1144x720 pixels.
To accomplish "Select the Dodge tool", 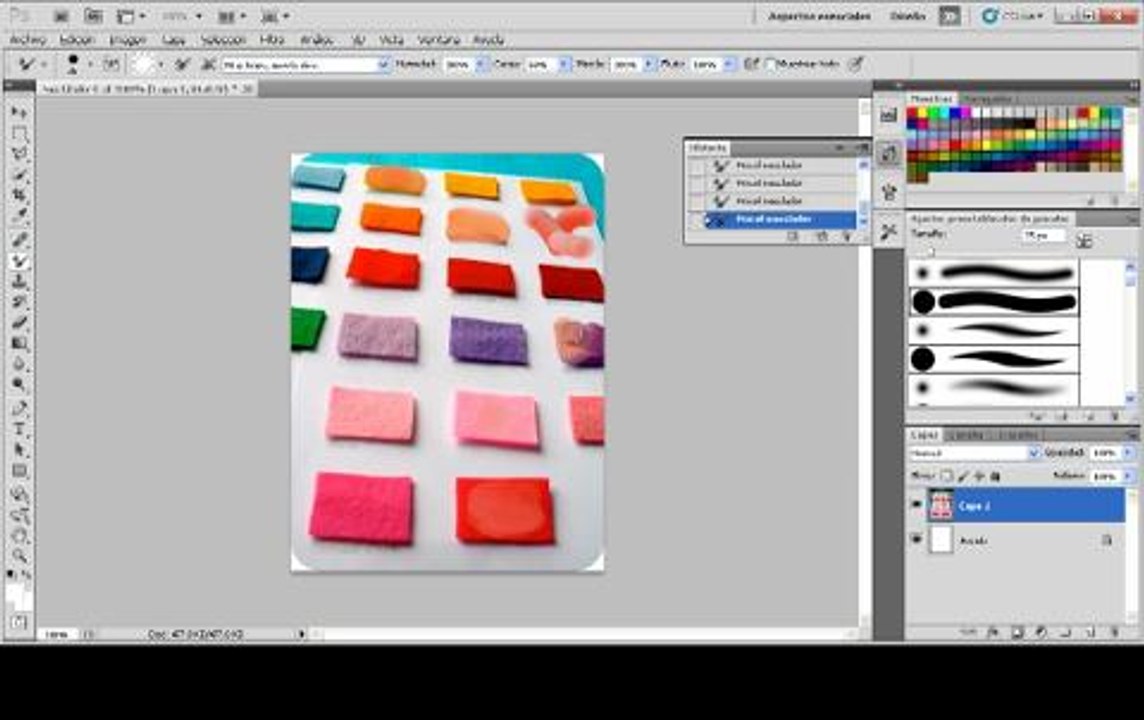I will 20,384.
